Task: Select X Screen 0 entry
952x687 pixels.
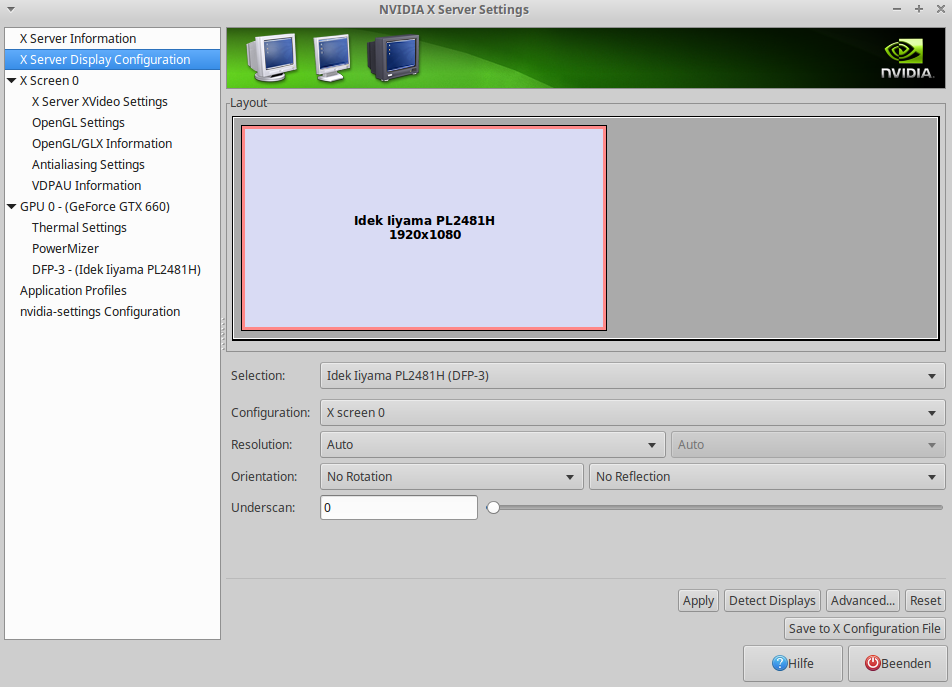Action: (x=49, y=80)
